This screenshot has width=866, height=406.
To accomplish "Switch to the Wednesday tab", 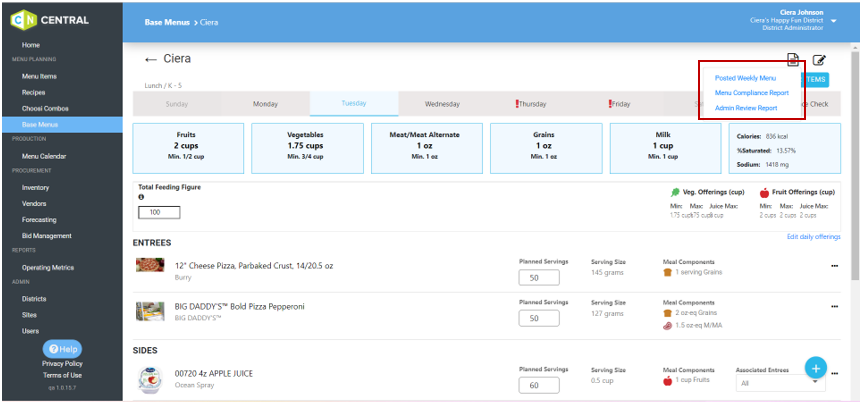I will coord(442,104).
